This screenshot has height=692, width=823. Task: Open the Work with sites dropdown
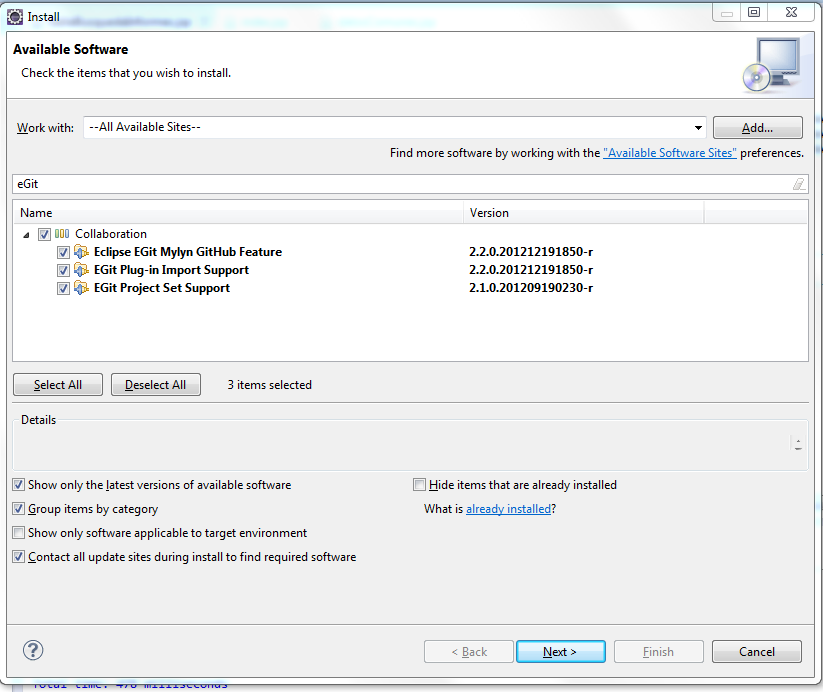click(x=698, y=128)
